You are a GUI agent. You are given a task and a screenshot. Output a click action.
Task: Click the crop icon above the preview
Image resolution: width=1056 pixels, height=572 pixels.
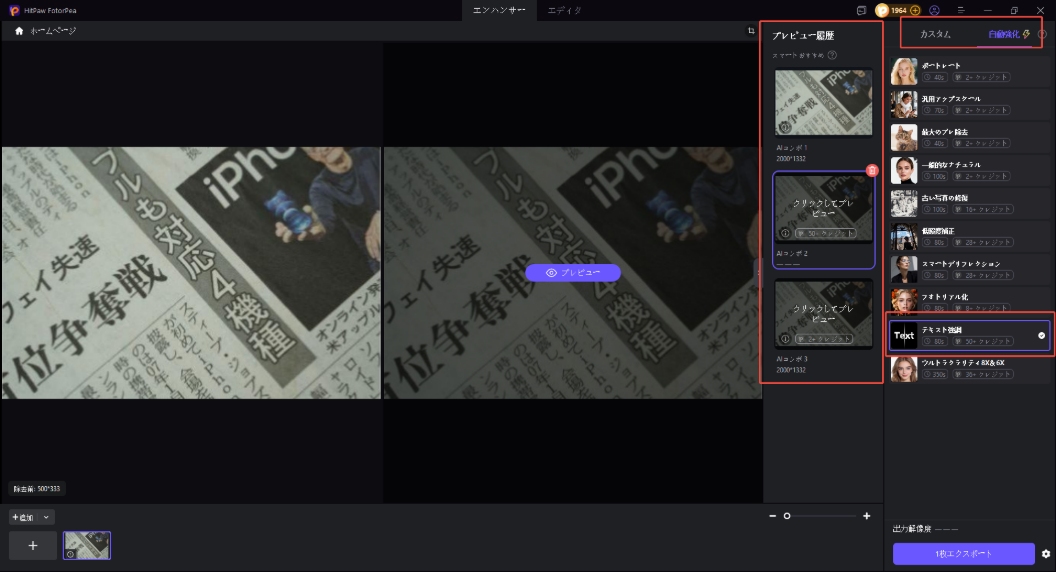[751, 31]
